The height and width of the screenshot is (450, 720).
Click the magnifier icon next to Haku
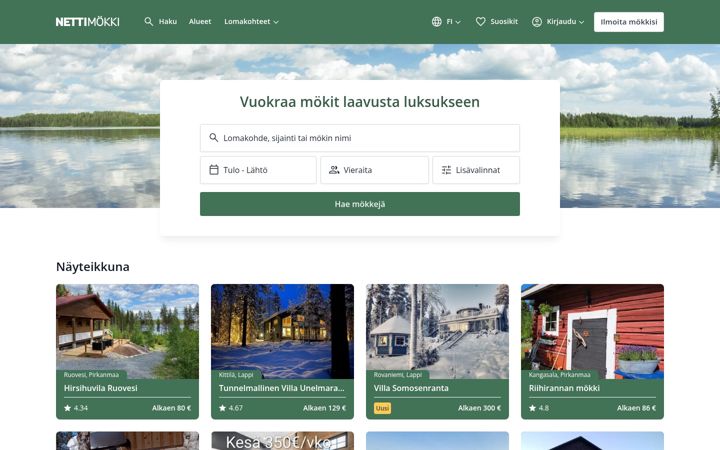pyautogui.click(x=148, y=22)
